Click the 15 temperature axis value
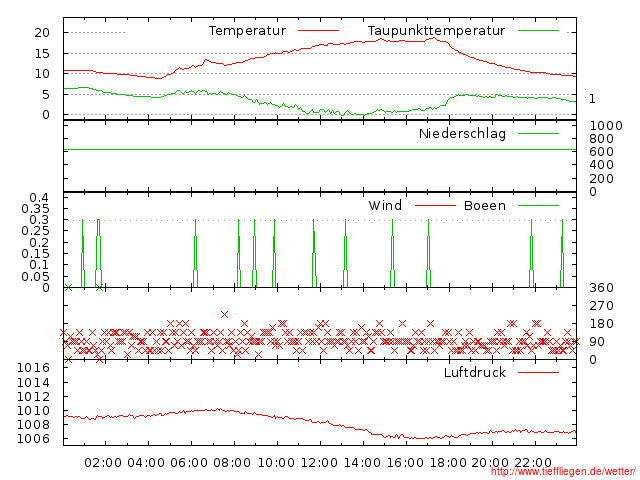This screenshot has height=480, width=640. [x=42, y=53]
